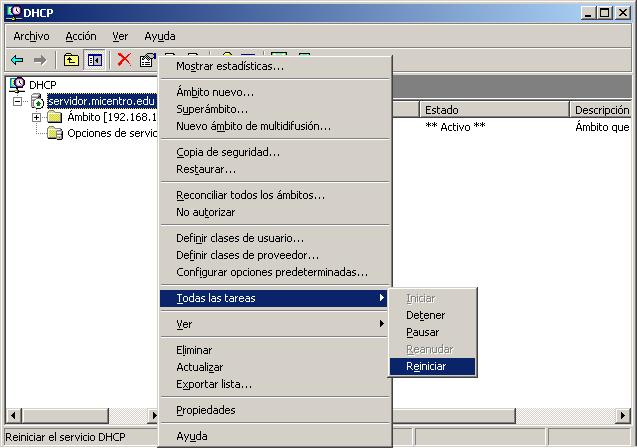The width and height of the screenshot is (637, 448).
Task: Click the red X delete icon
Action: 124,60
